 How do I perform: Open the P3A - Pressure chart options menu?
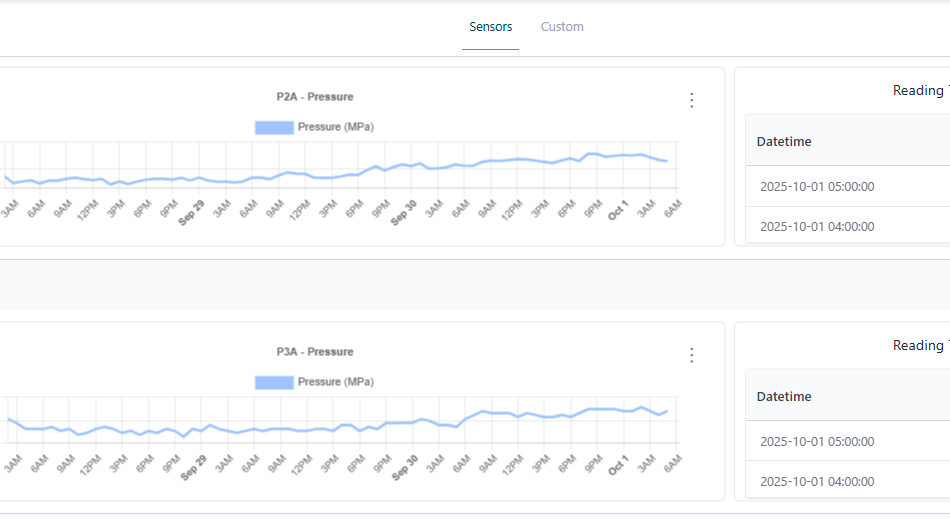click(x=691, y=355)
